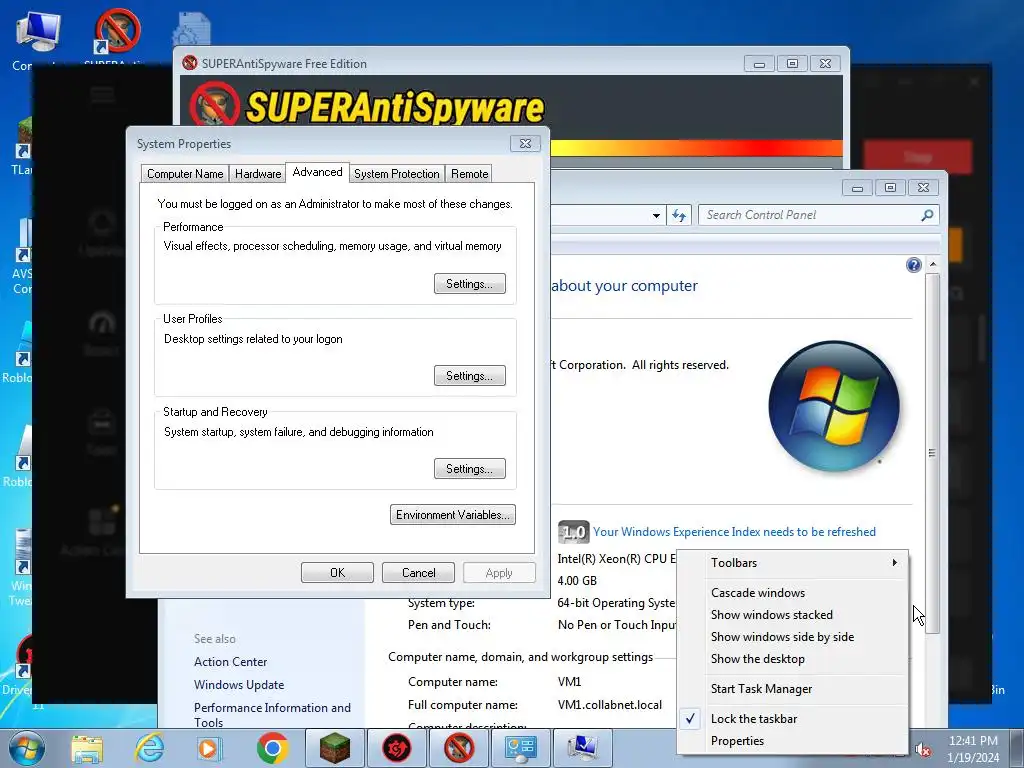
Task: Close the System Properties dialog
Action: click(x=525, y=144)
